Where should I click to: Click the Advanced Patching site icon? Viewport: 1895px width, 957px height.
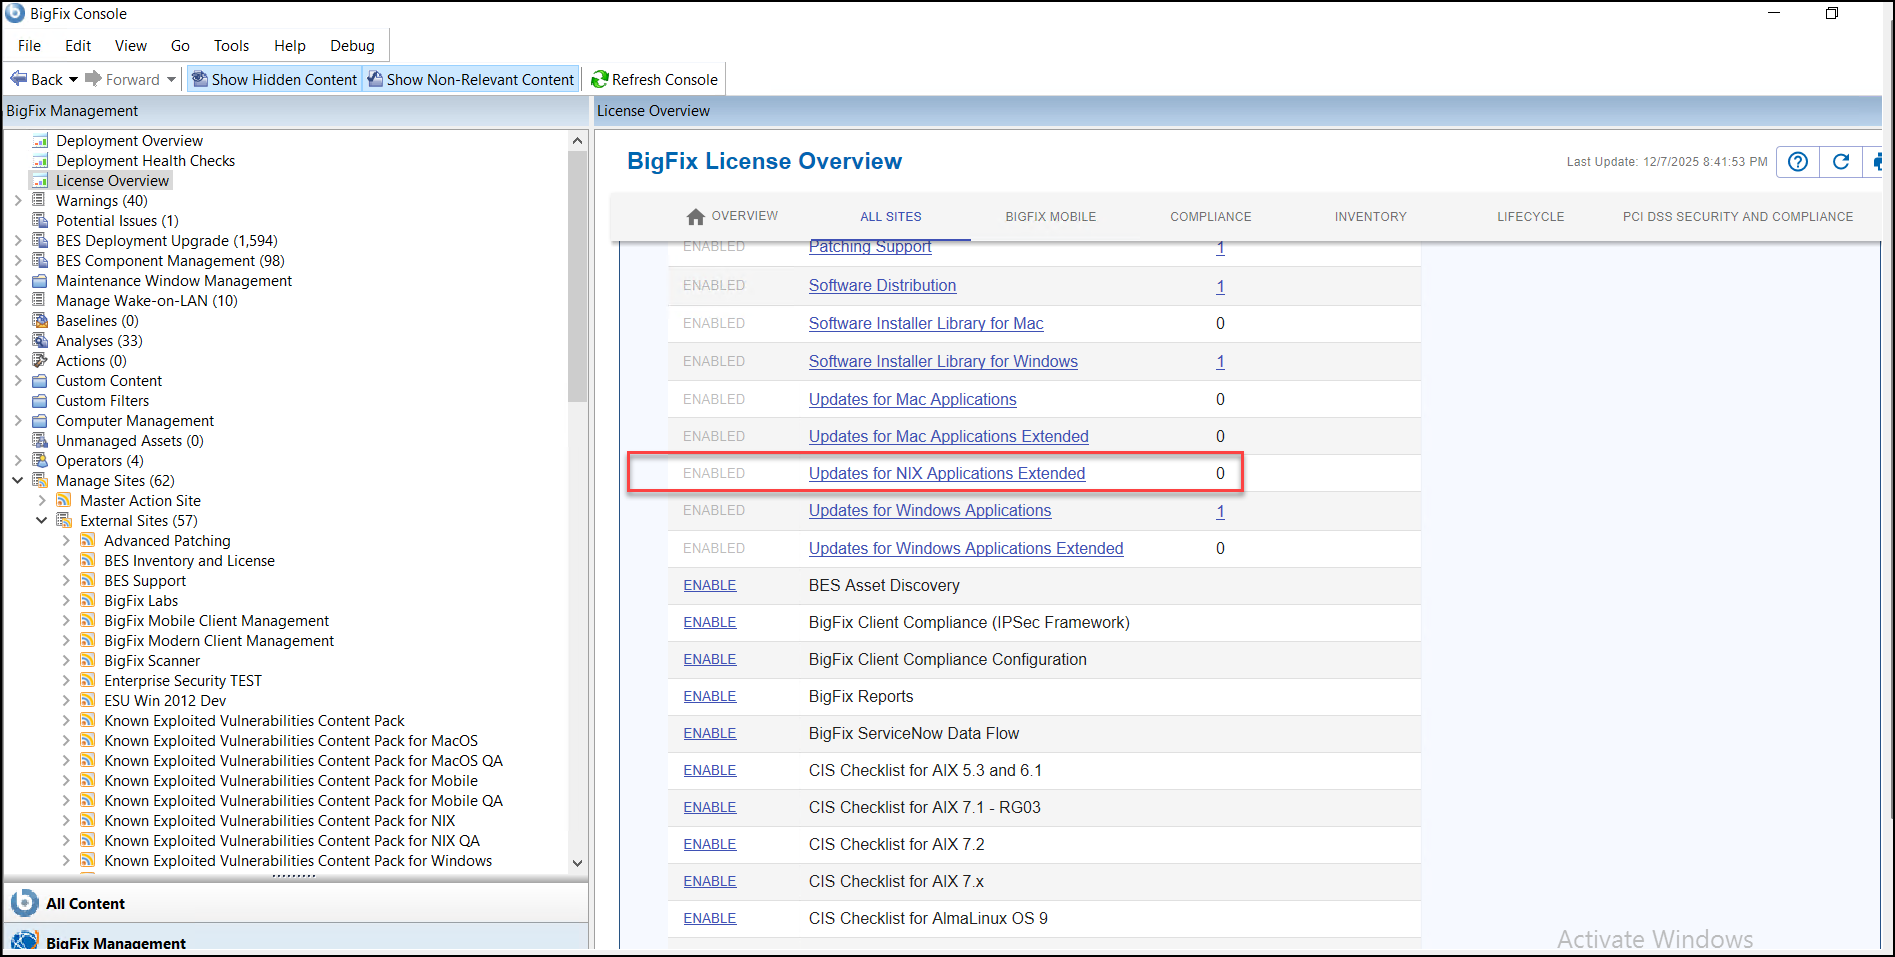tap(88, 541)
